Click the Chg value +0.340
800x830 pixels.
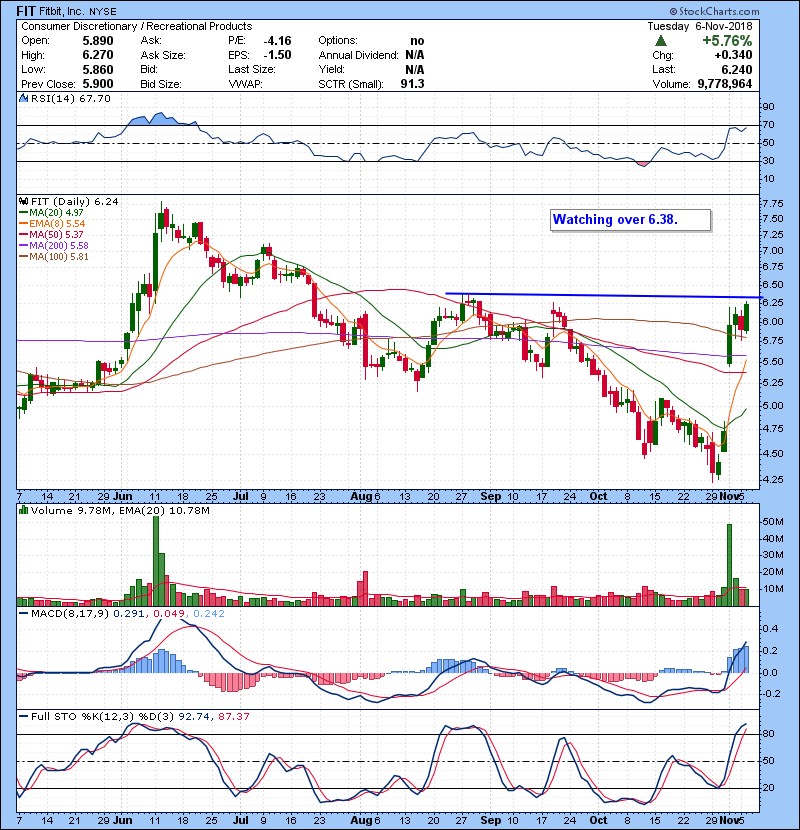[733, 55]
